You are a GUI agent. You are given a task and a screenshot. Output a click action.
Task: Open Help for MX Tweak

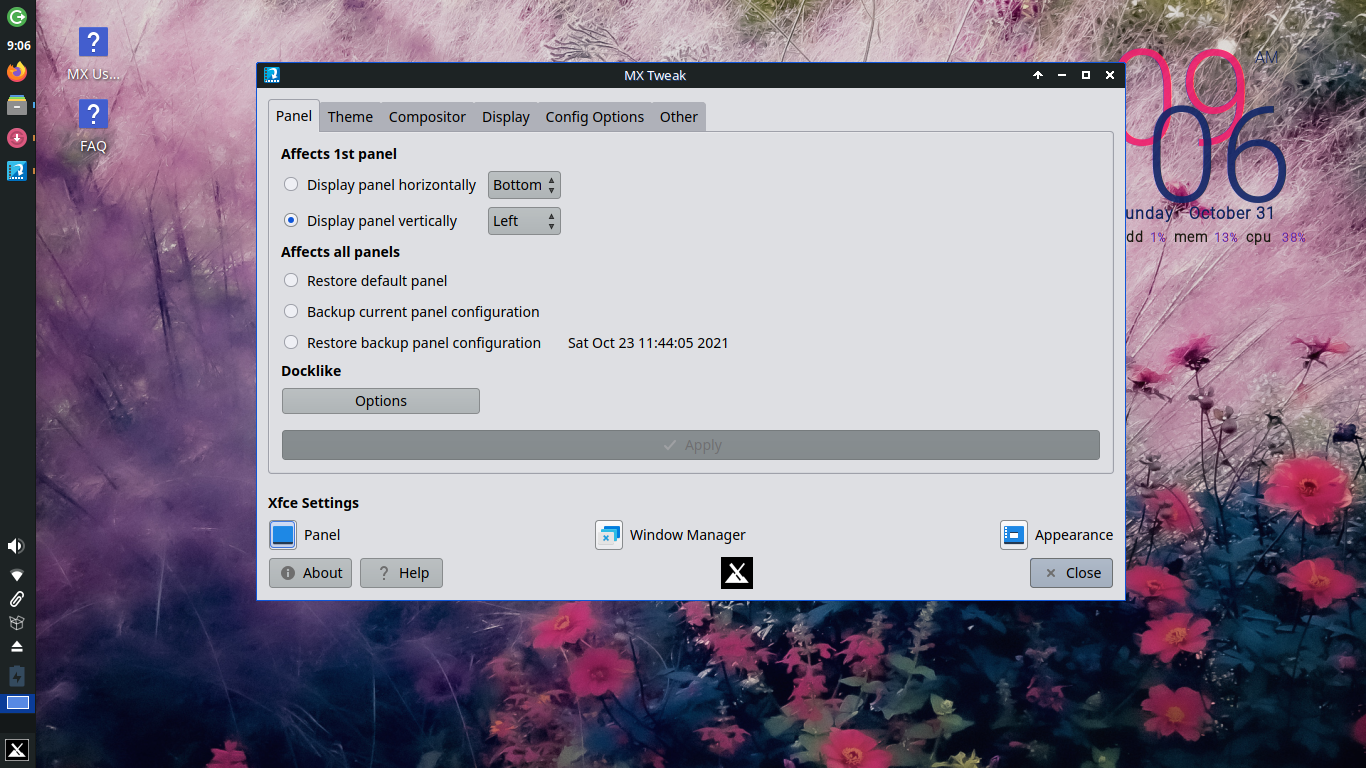coord(401,573)
